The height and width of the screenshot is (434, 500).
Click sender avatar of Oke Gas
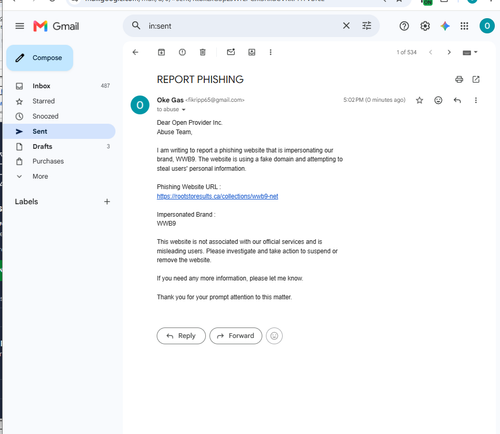(x=140, y=105)
